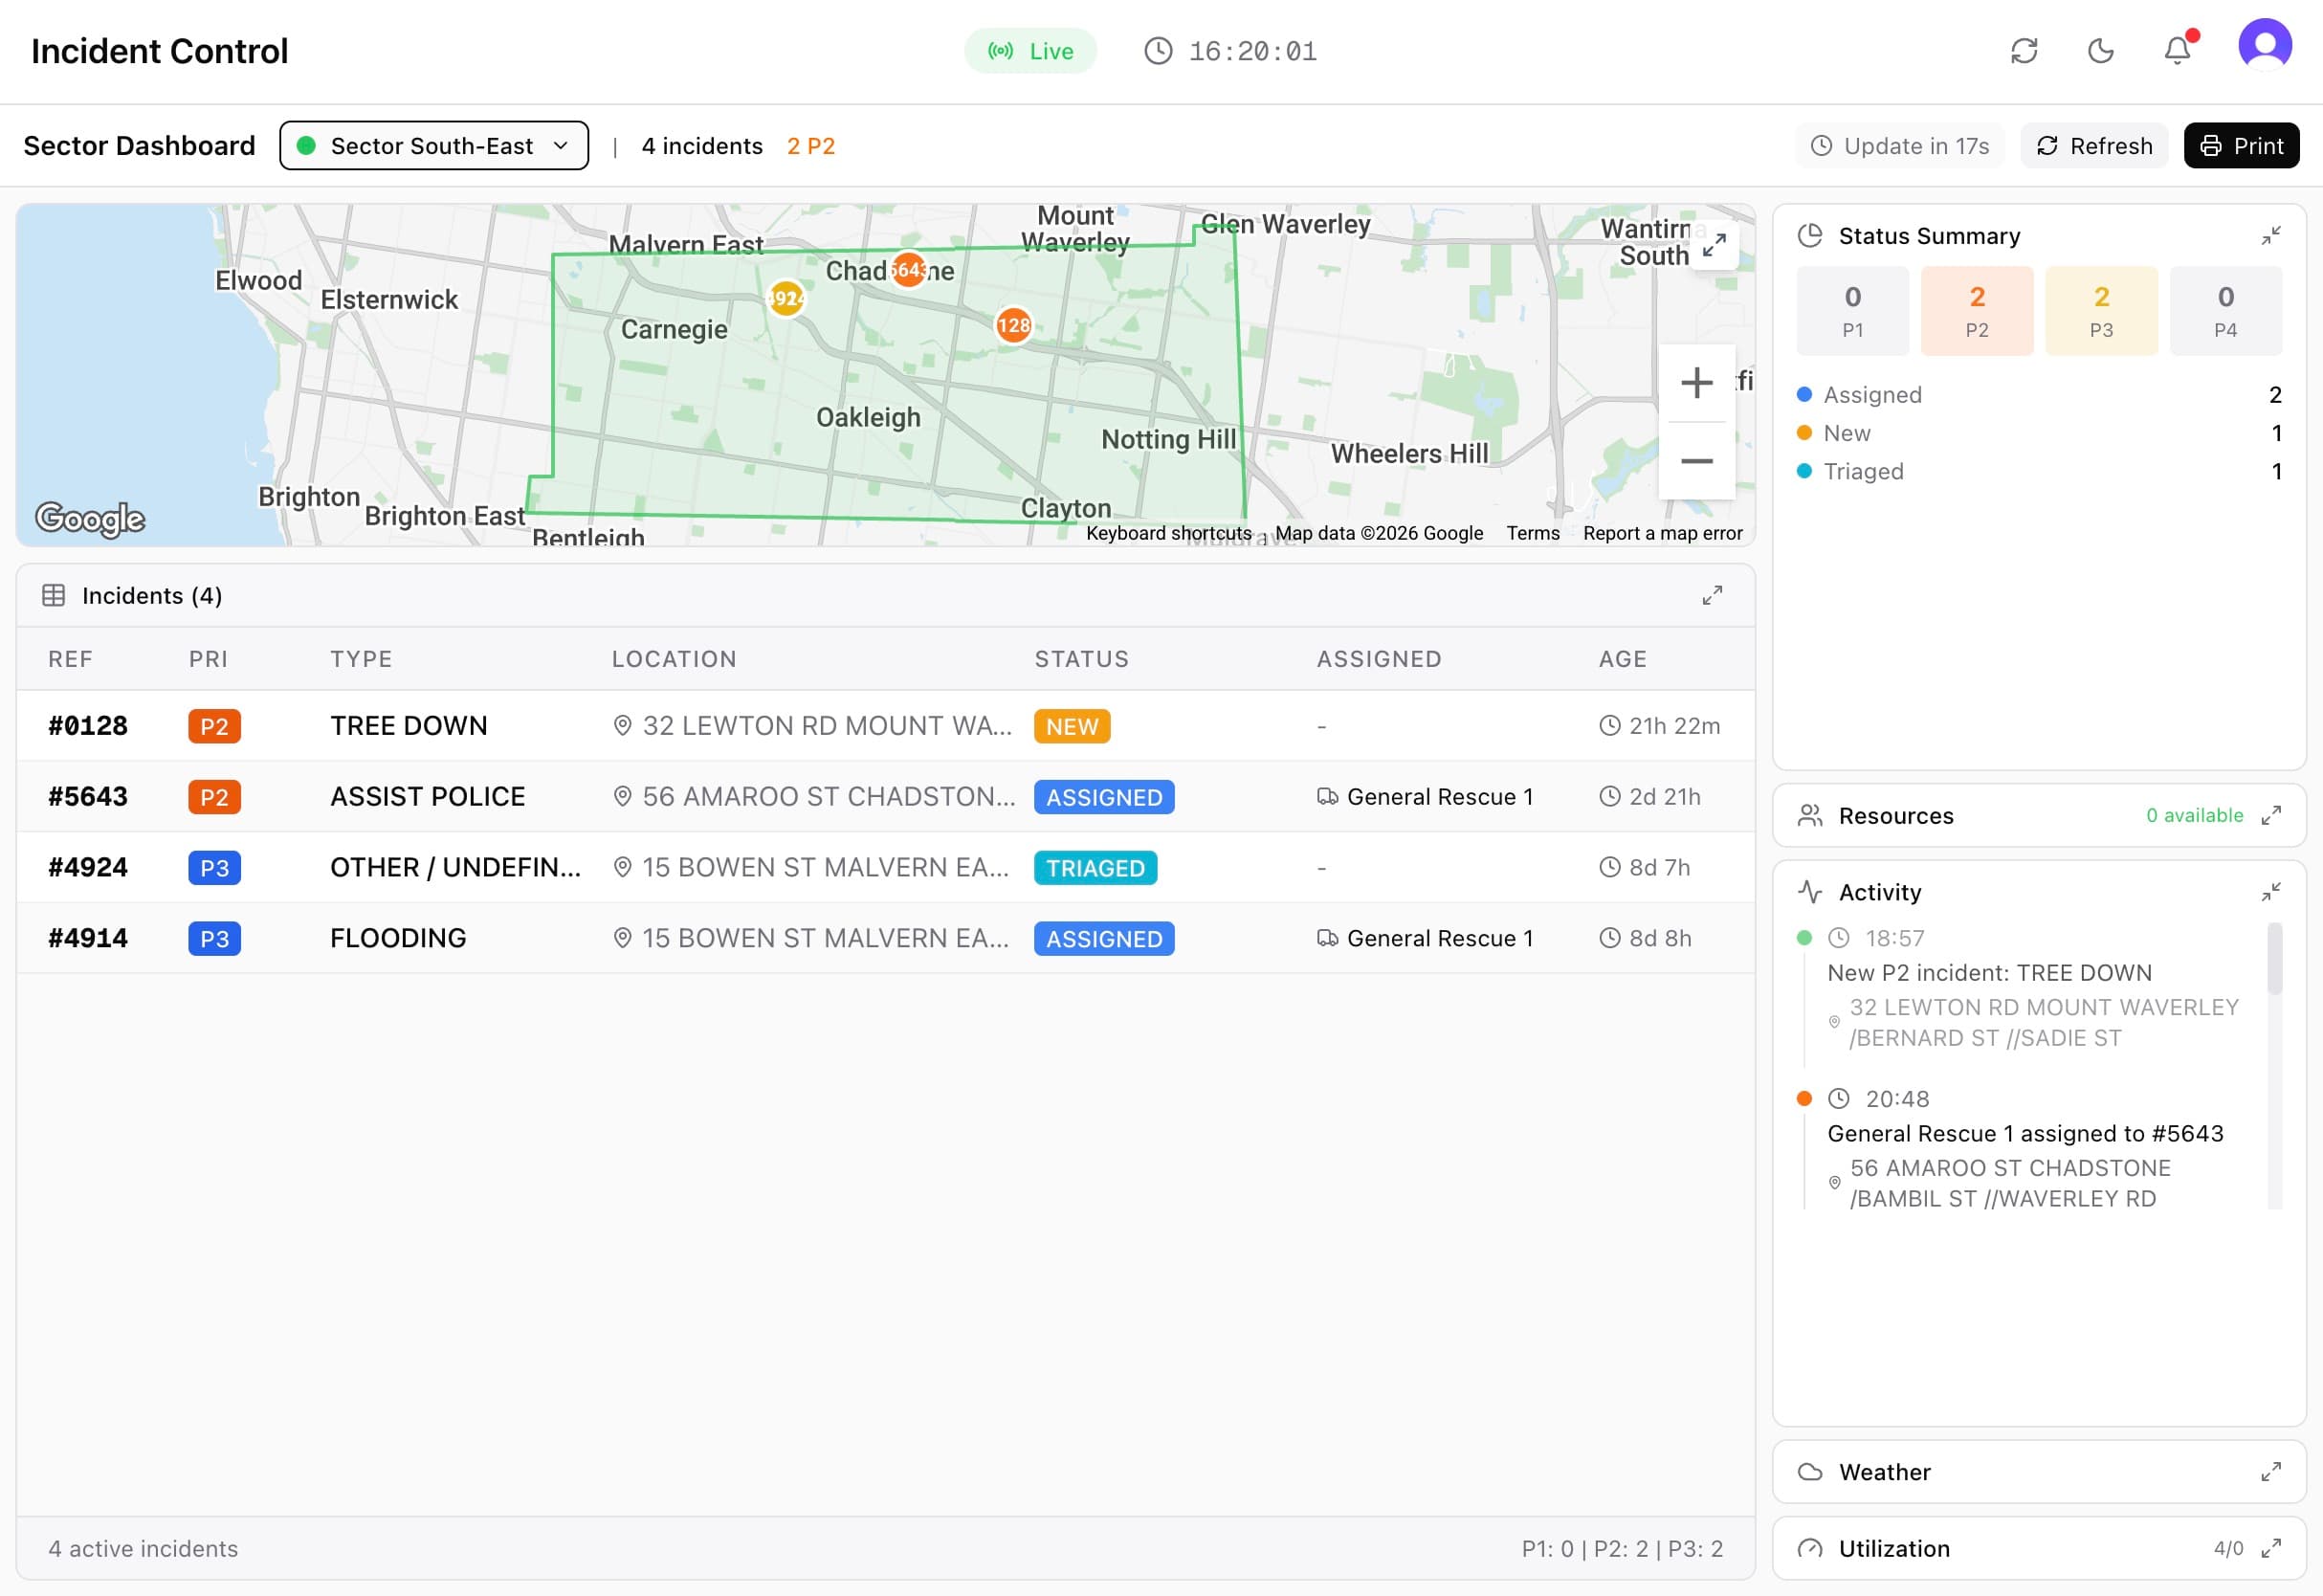The width and height of the screenshot is (2323, 1596).
Task: Open the user profile avatar
Action: click(2265, 44)
